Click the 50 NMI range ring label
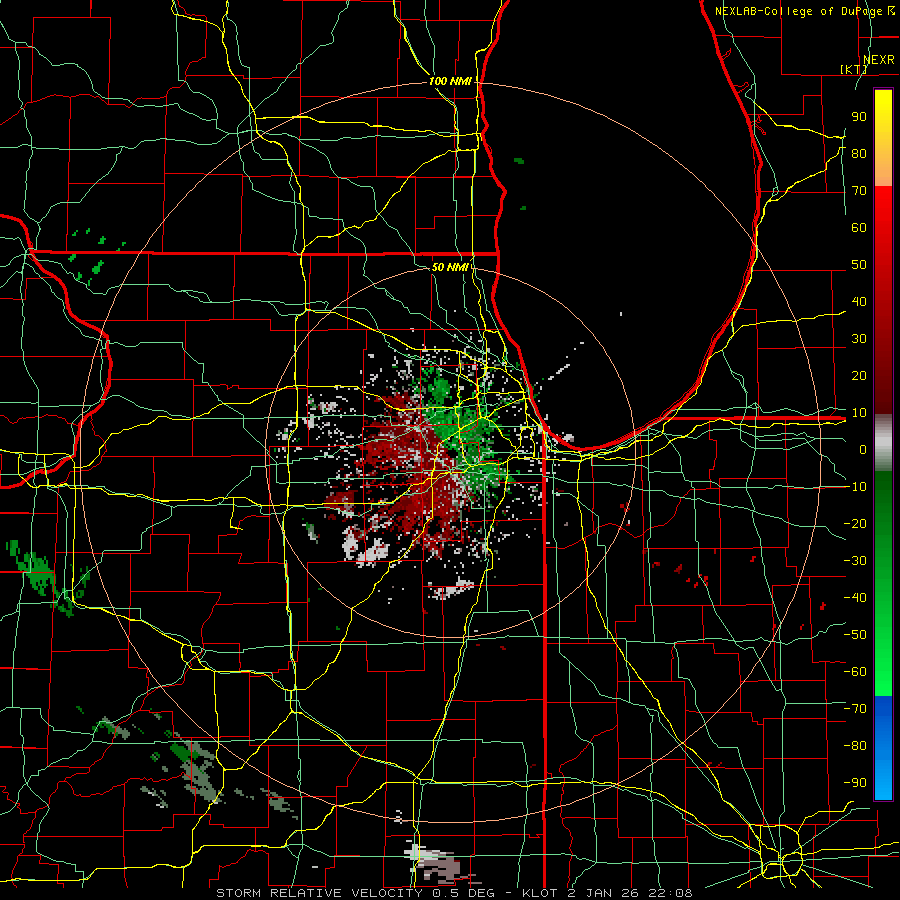Viewport: 900px width, 900px height. tap(450, 267)
